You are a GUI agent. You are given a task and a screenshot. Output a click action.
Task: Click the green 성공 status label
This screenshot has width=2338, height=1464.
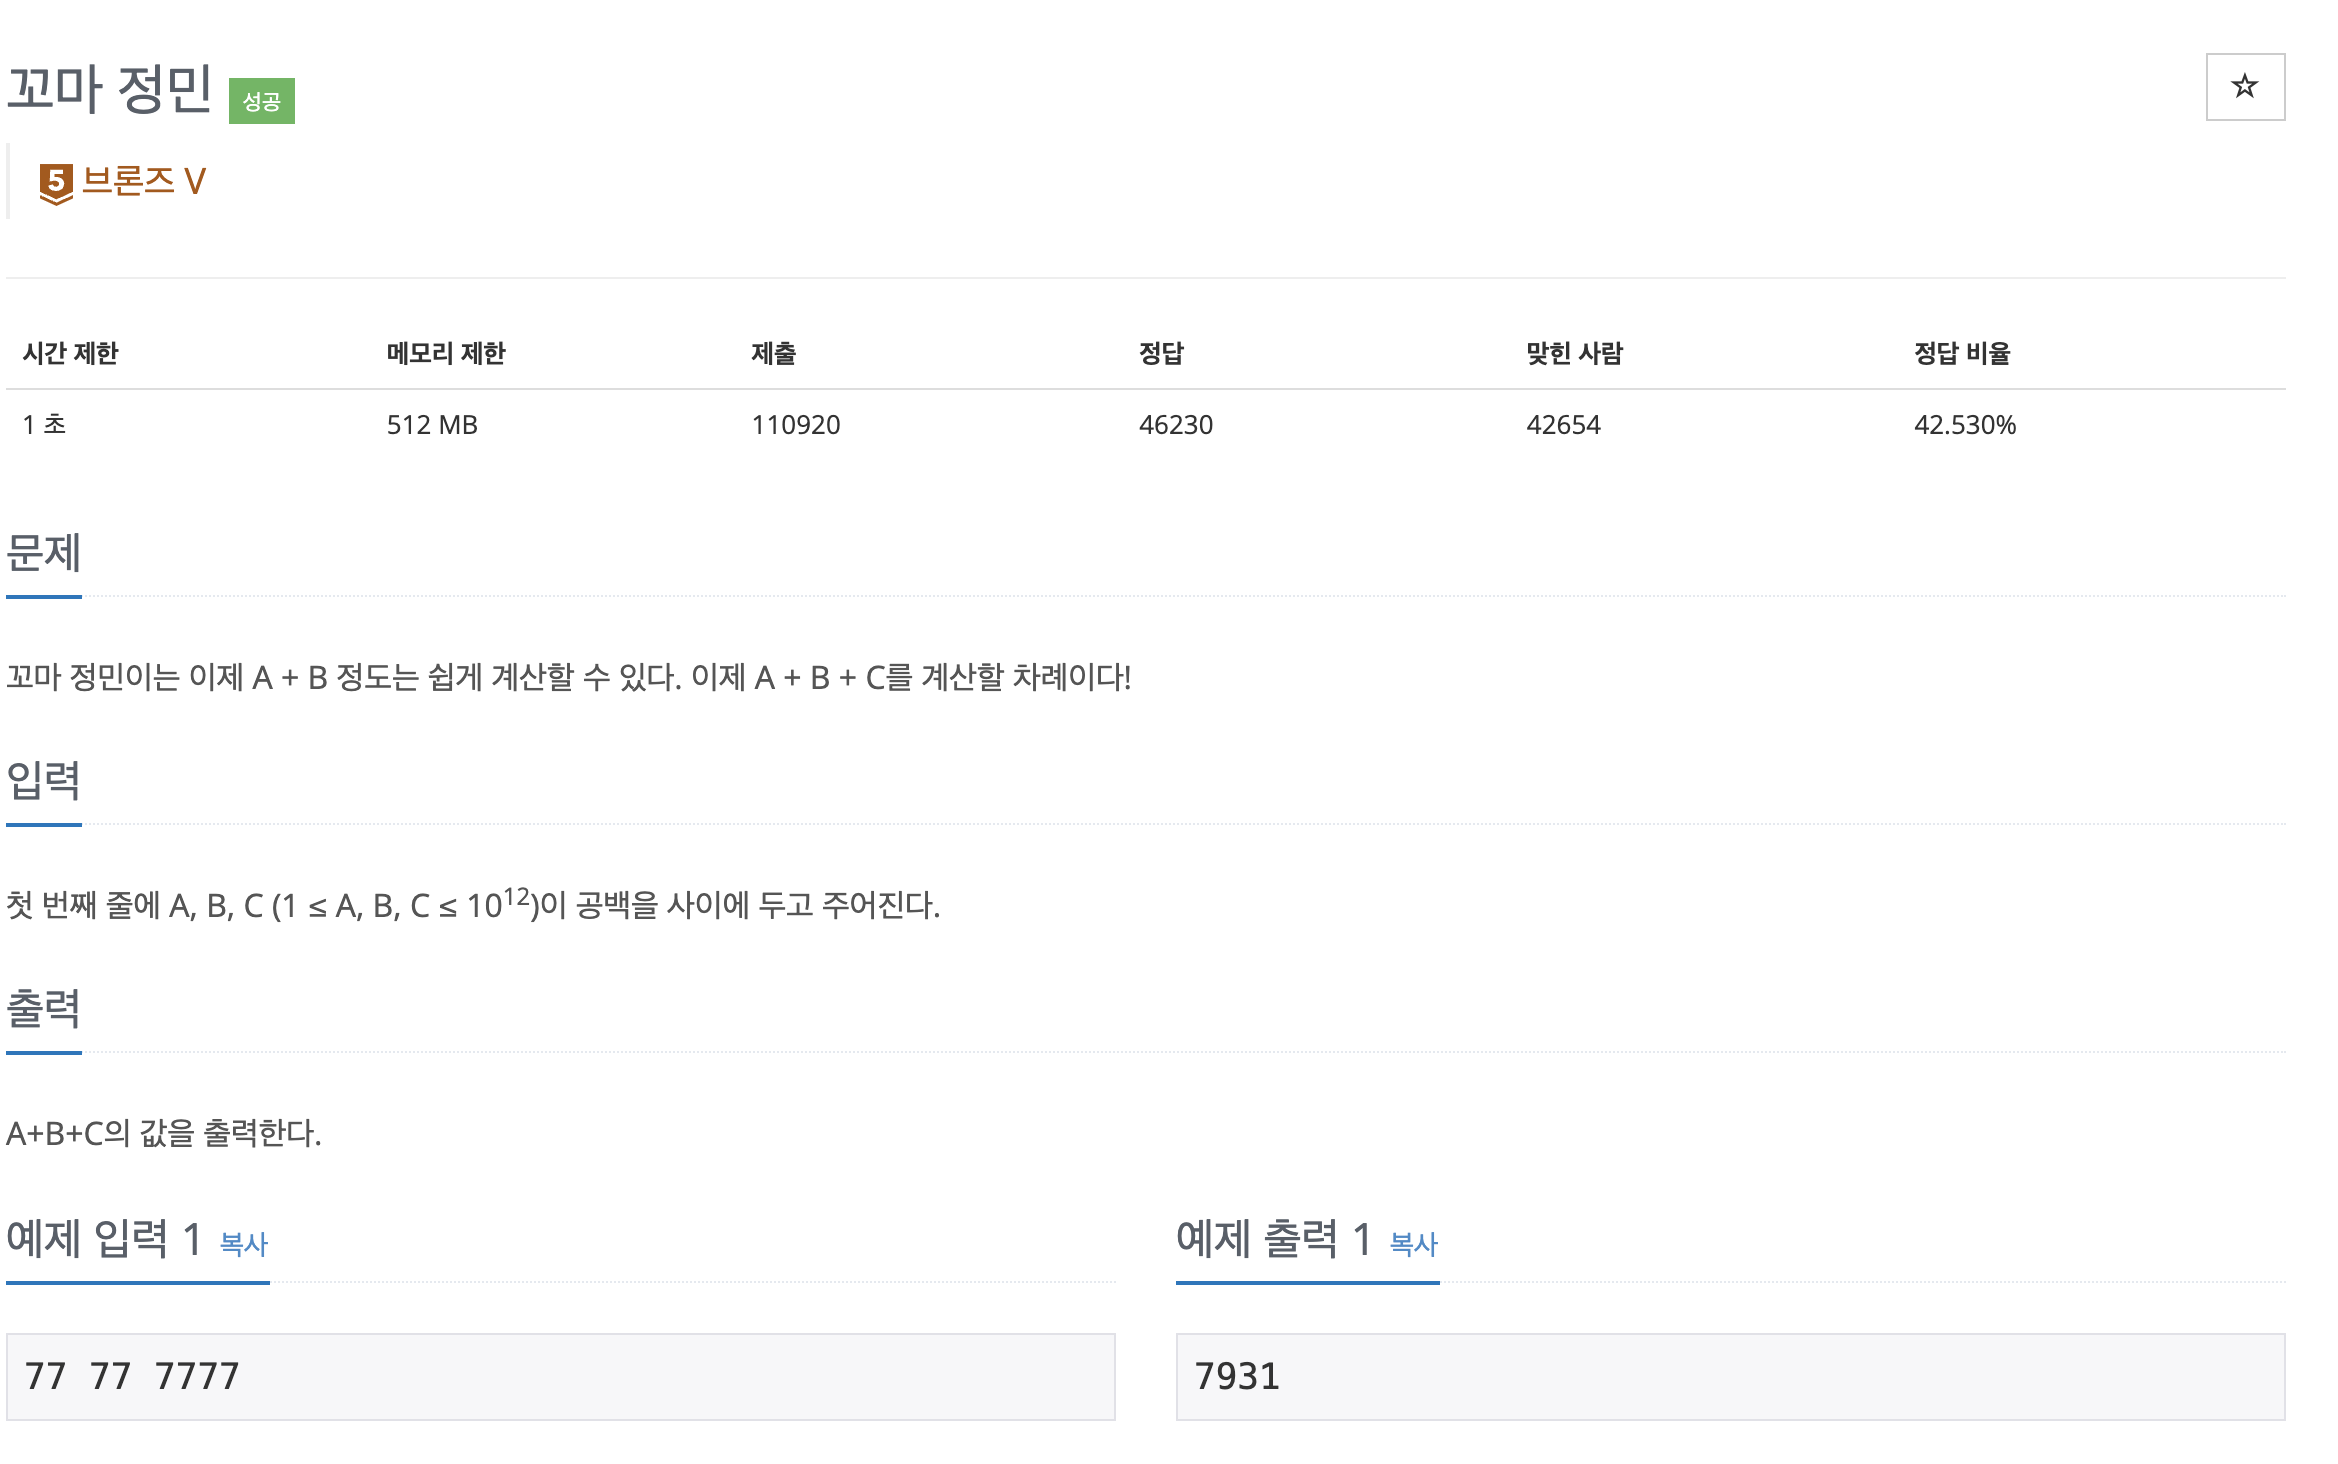[261, 101]
